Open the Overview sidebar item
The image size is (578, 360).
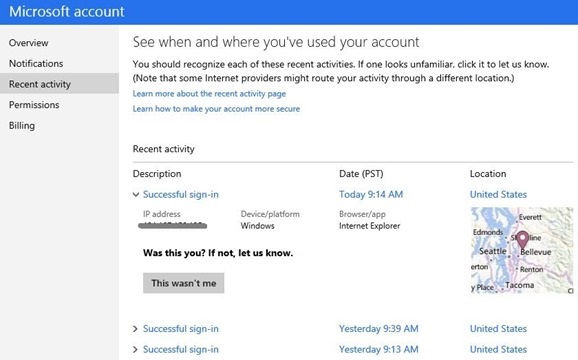pyautogui.click(x=28, y=43)
